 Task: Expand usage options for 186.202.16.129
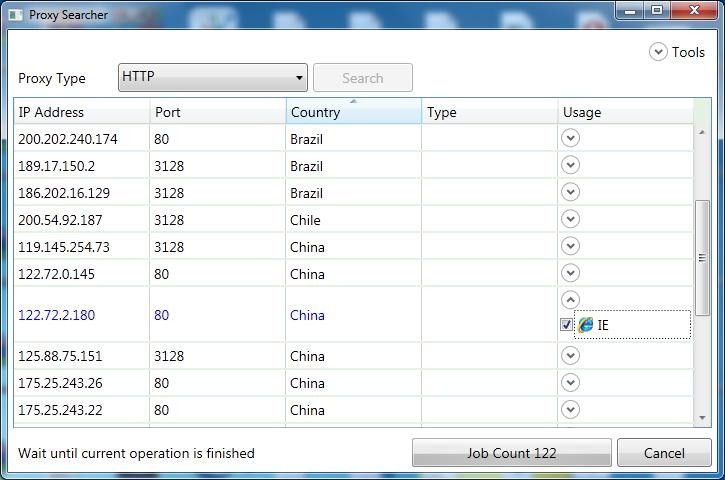[x=571, y=192]
